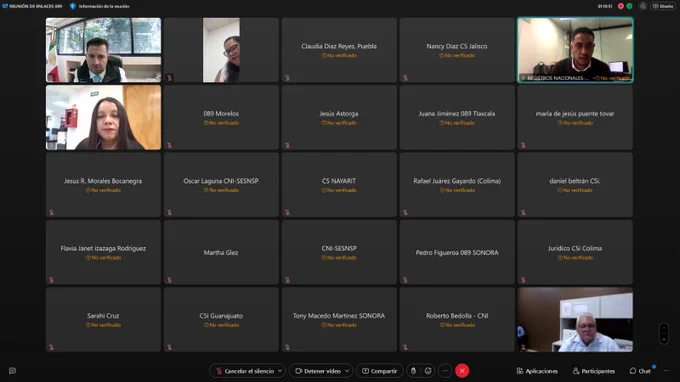Image resolution: width=680 pixels, height=382 pixels.
Task: Select the Rafael Juárez Gayardo (Colima) tile
Action: pyautogui.click(x=457, y=185)
